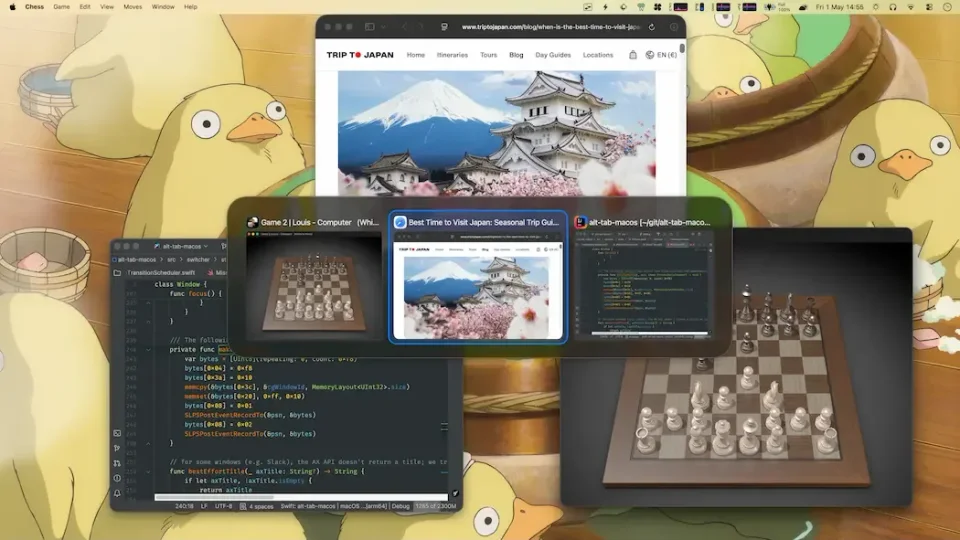The image size is (960, 540).
Task: Click the Safari page vertical scrollbar
Action: (682, 49)
